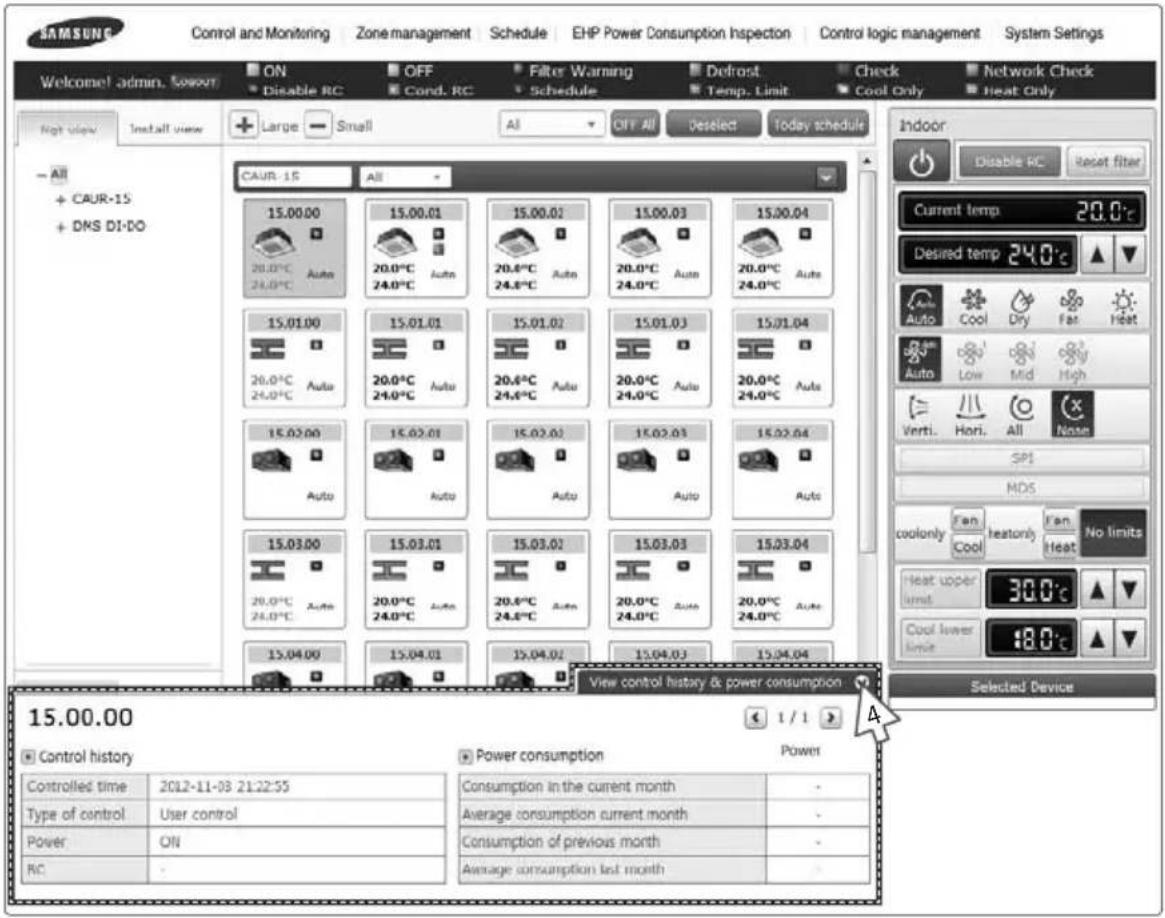Image resolution: width=1165 pixels, height=918 pixels.
Task: Click the unit list vertical scrollbar
Action: (x=866, y=361)
